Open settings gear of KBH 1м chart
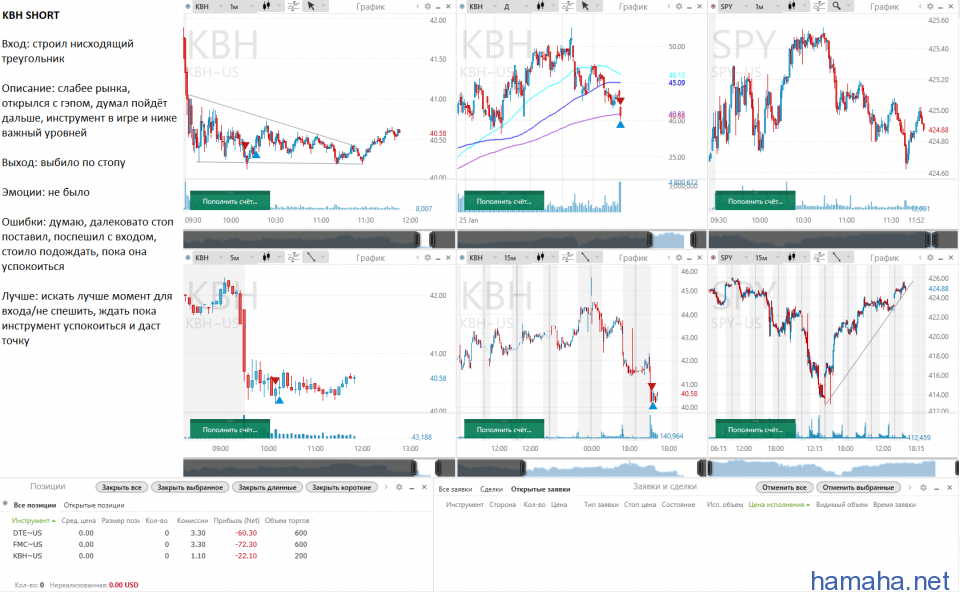960x592 pixels. pos(427,6)
